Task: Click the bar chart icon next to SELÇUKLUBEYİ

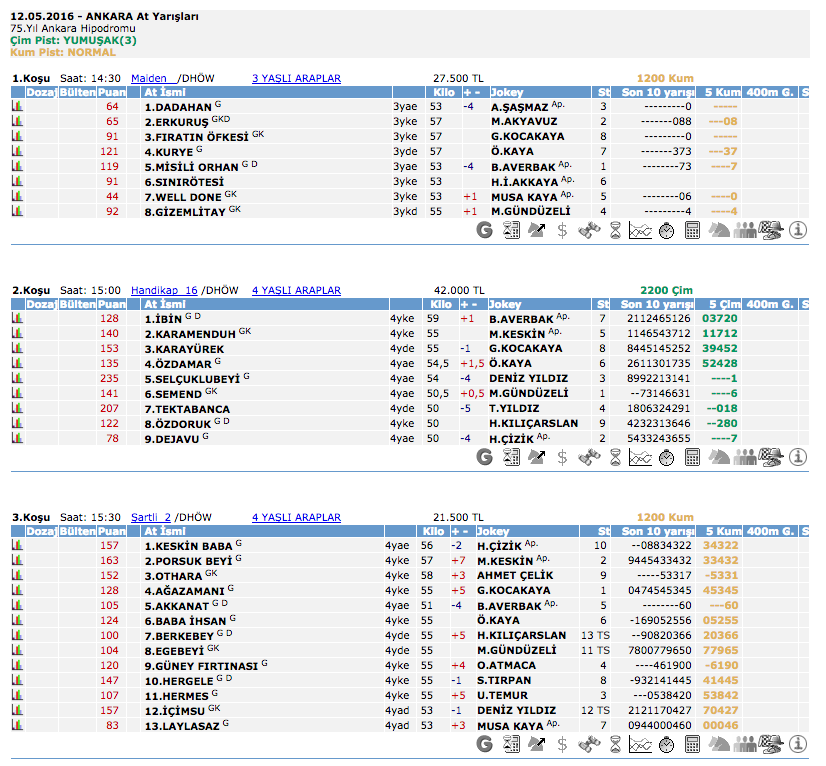Action: point(17,378)
